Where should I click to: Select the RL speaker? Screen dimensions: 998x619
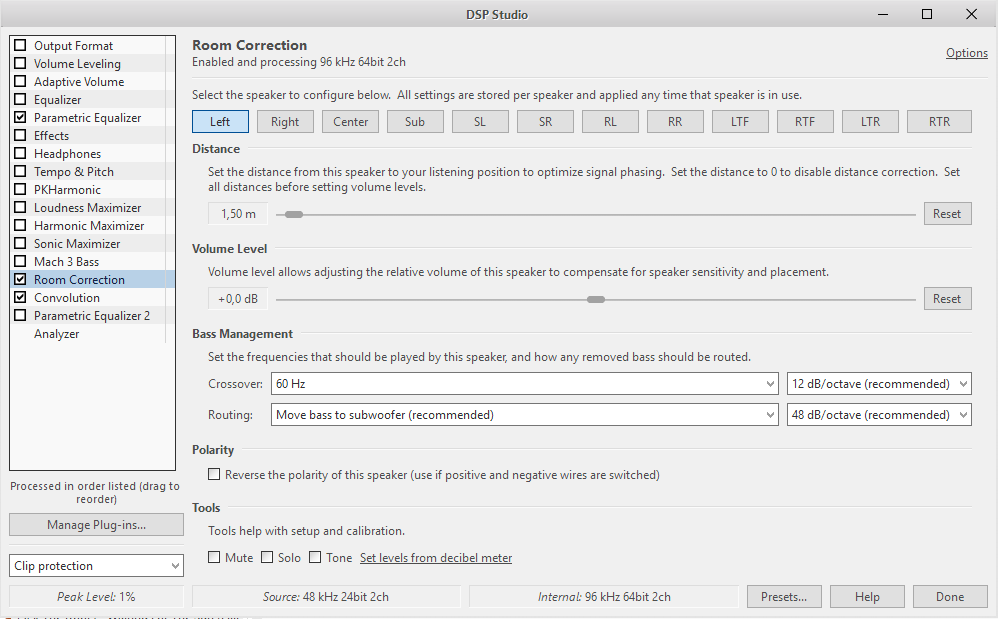point(610,122)
